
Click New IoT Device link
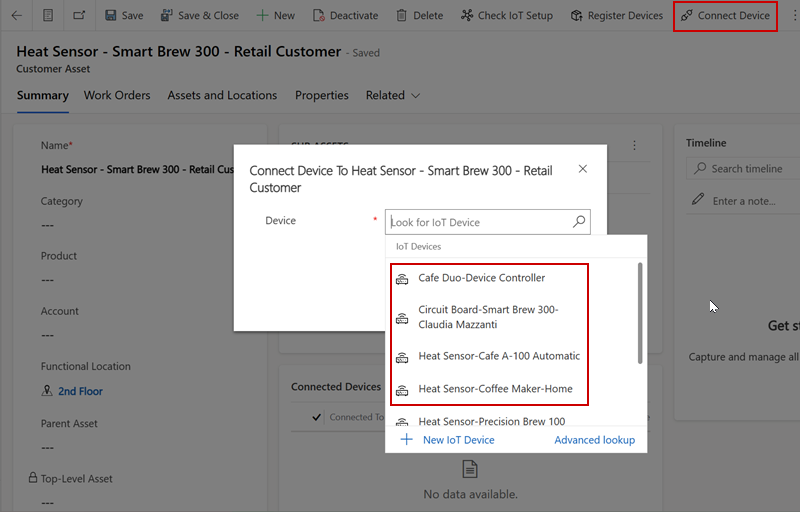pos(458,440)
